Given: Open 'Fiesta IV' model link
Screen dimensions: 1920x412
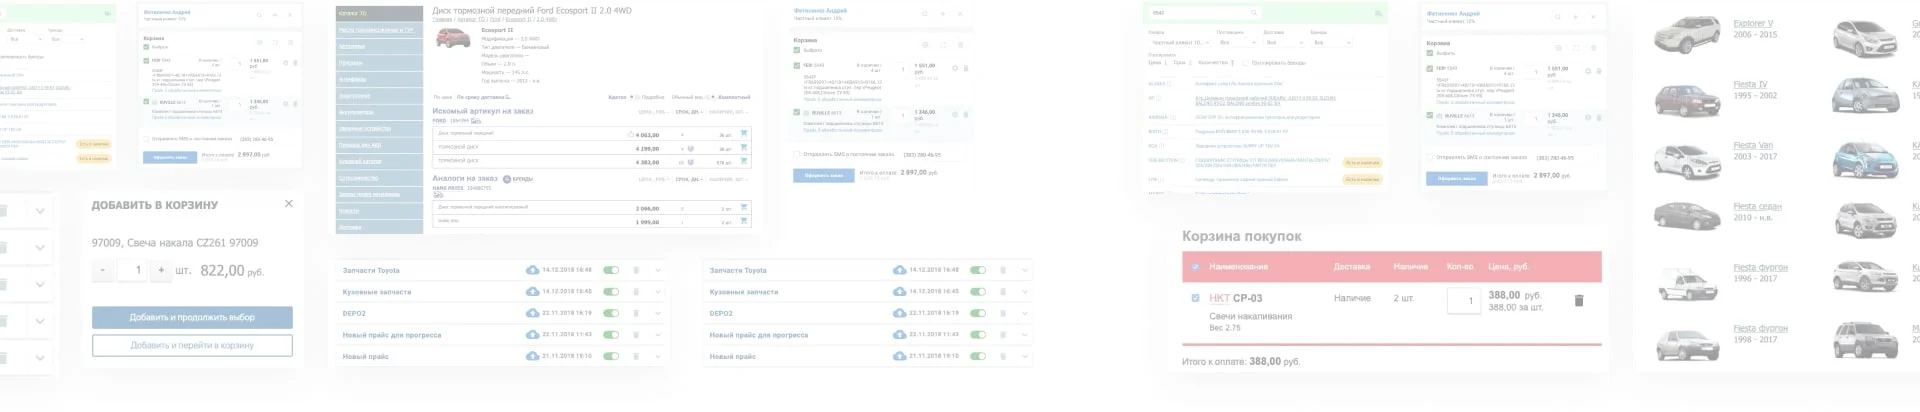Looking at the screenshot, I should (1750, 84).
